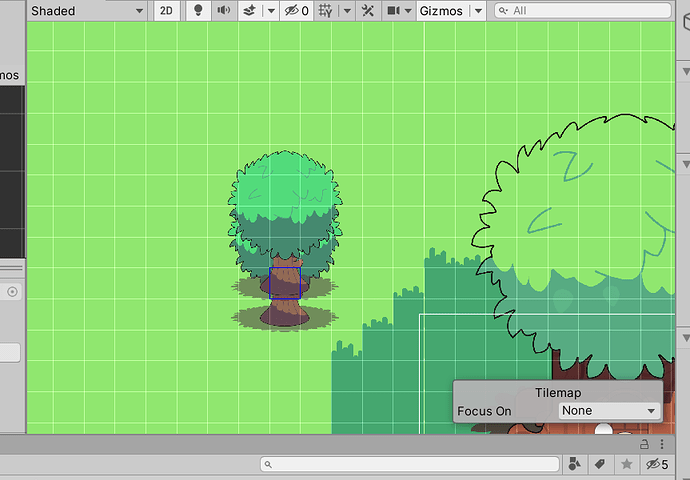Open the three-dot panel options menu
Viewport: 690px width, 480px height.
pos(662,444)
